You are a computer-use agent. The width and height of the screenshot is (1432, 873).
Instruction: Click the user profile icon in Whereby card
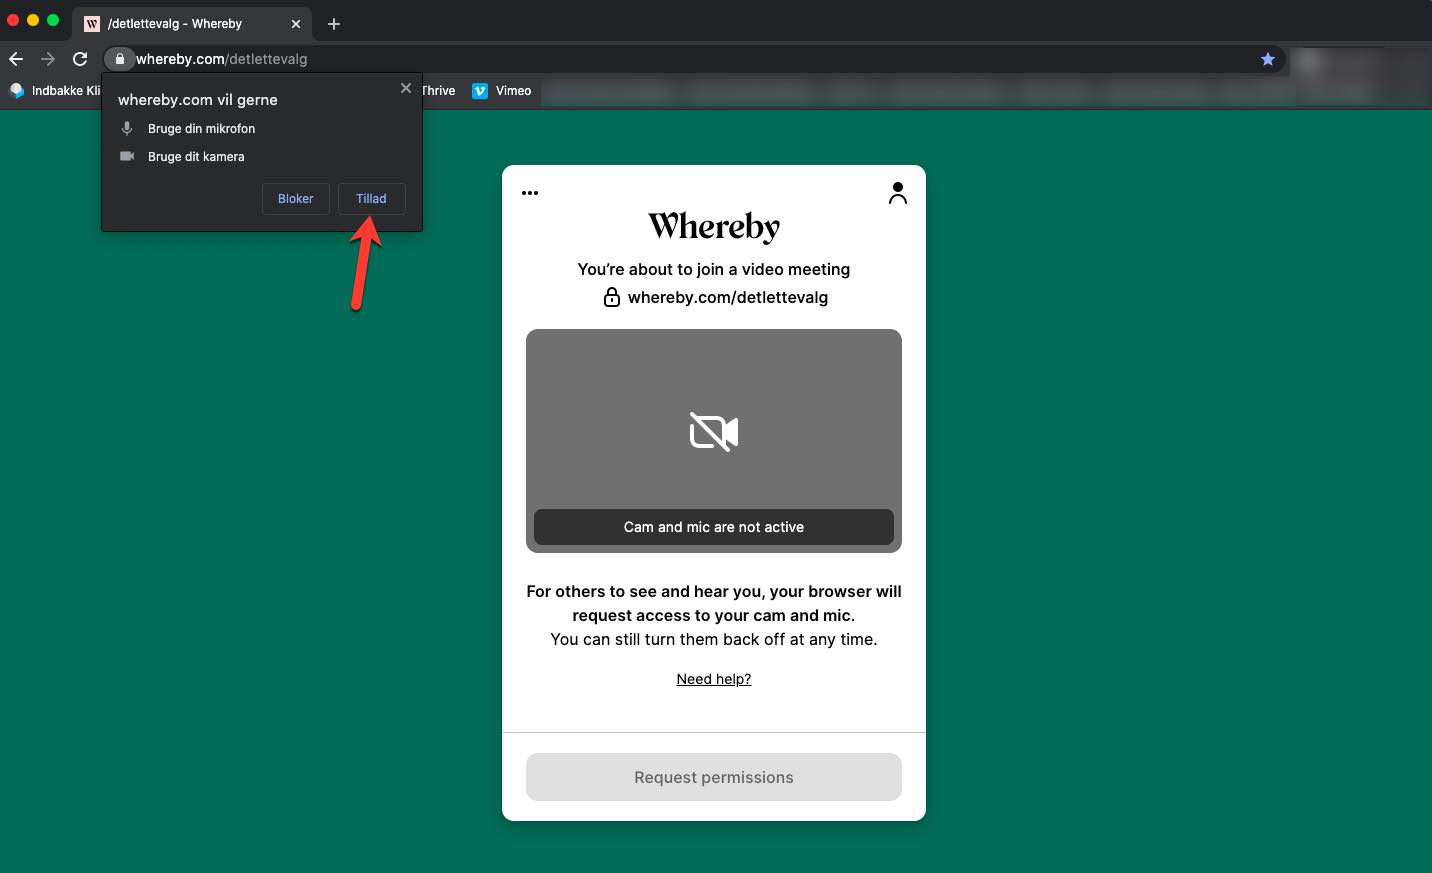[x=897, y=193]
